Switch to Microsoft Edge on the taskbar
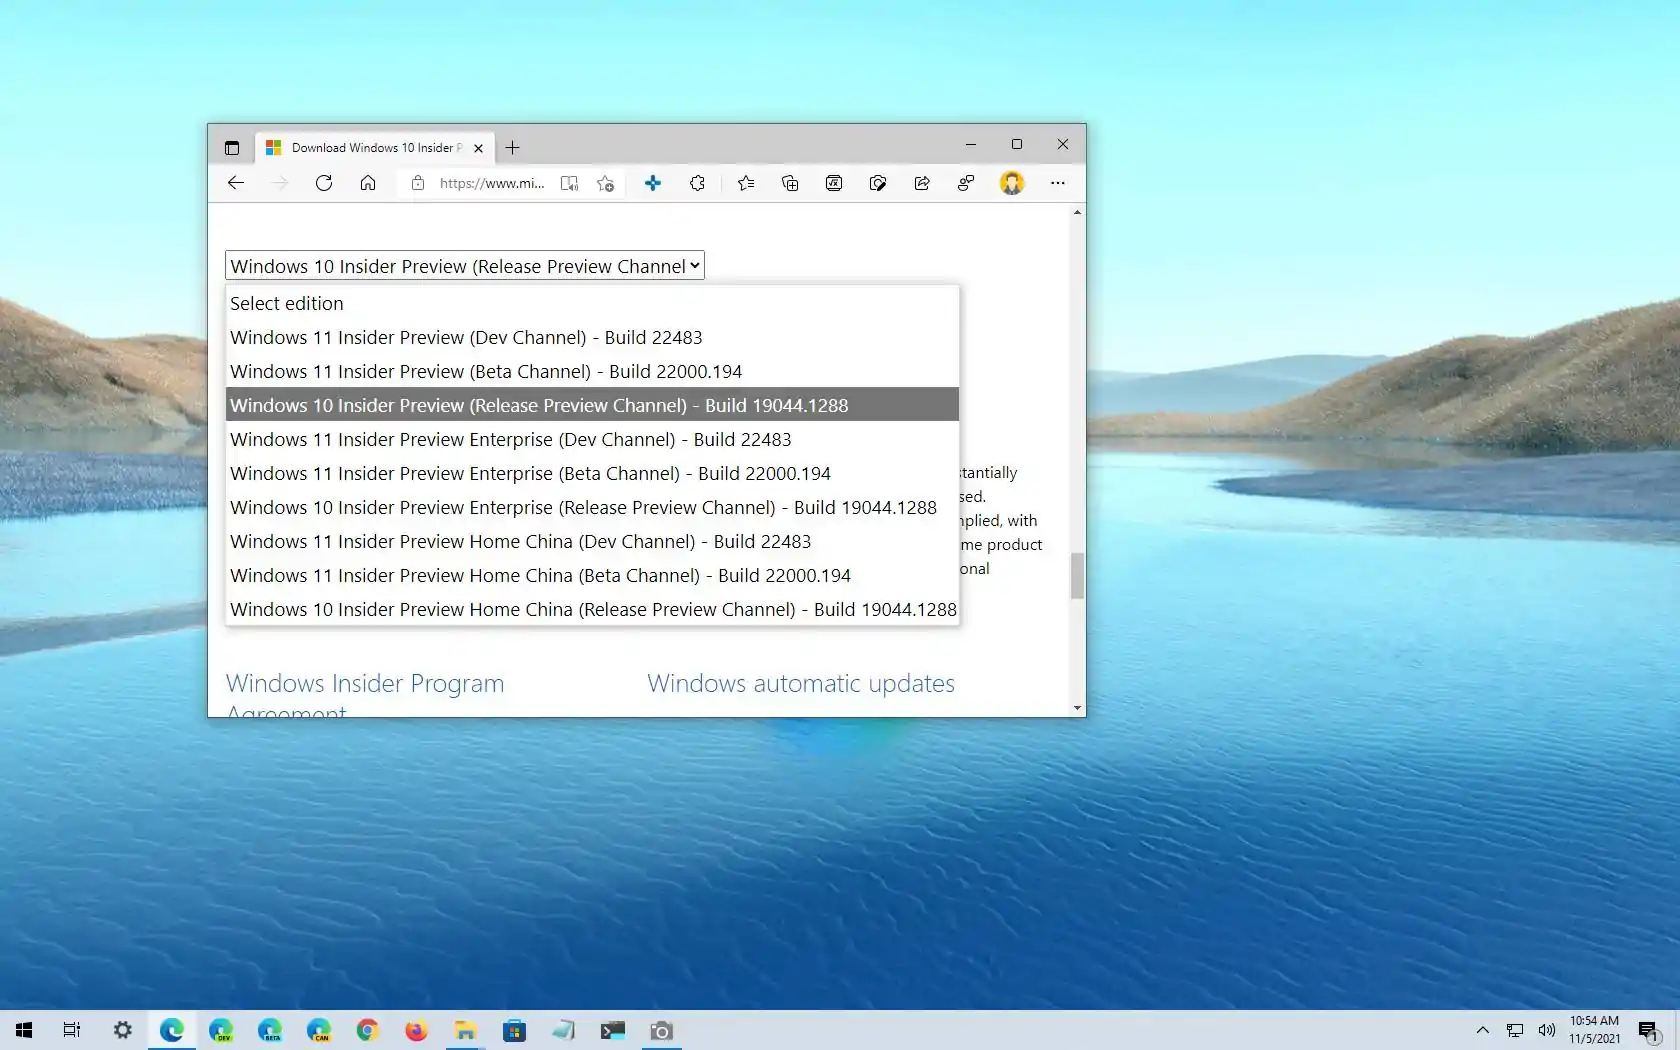This screenshot has height=1050, width=1680. [172, 1030]
